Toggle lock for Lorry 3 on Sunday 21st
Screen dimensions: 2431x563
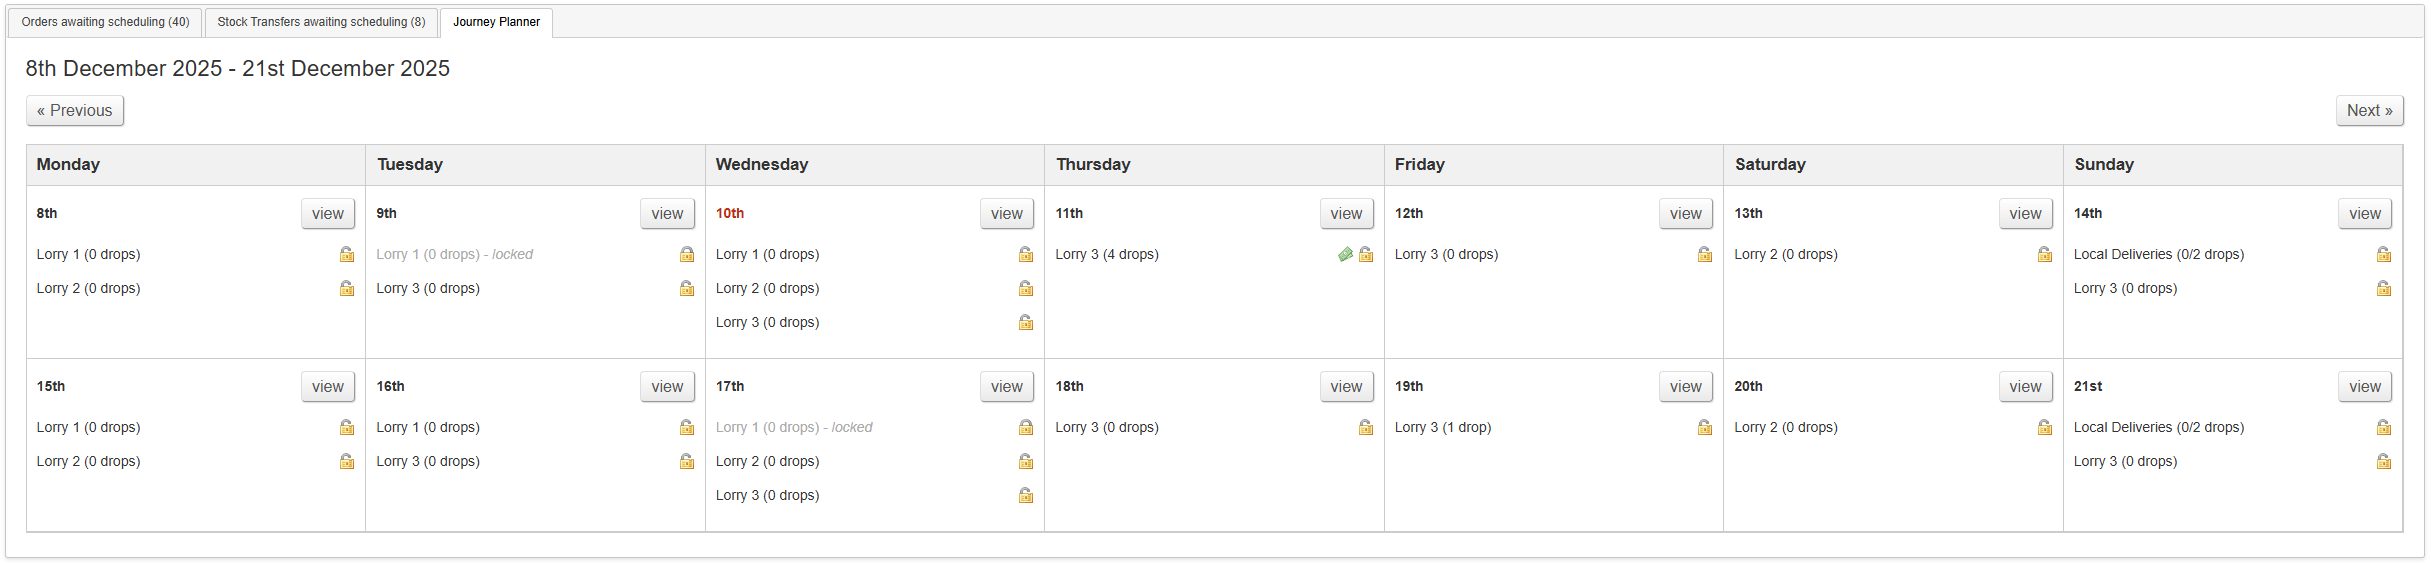pos(2384,462)
